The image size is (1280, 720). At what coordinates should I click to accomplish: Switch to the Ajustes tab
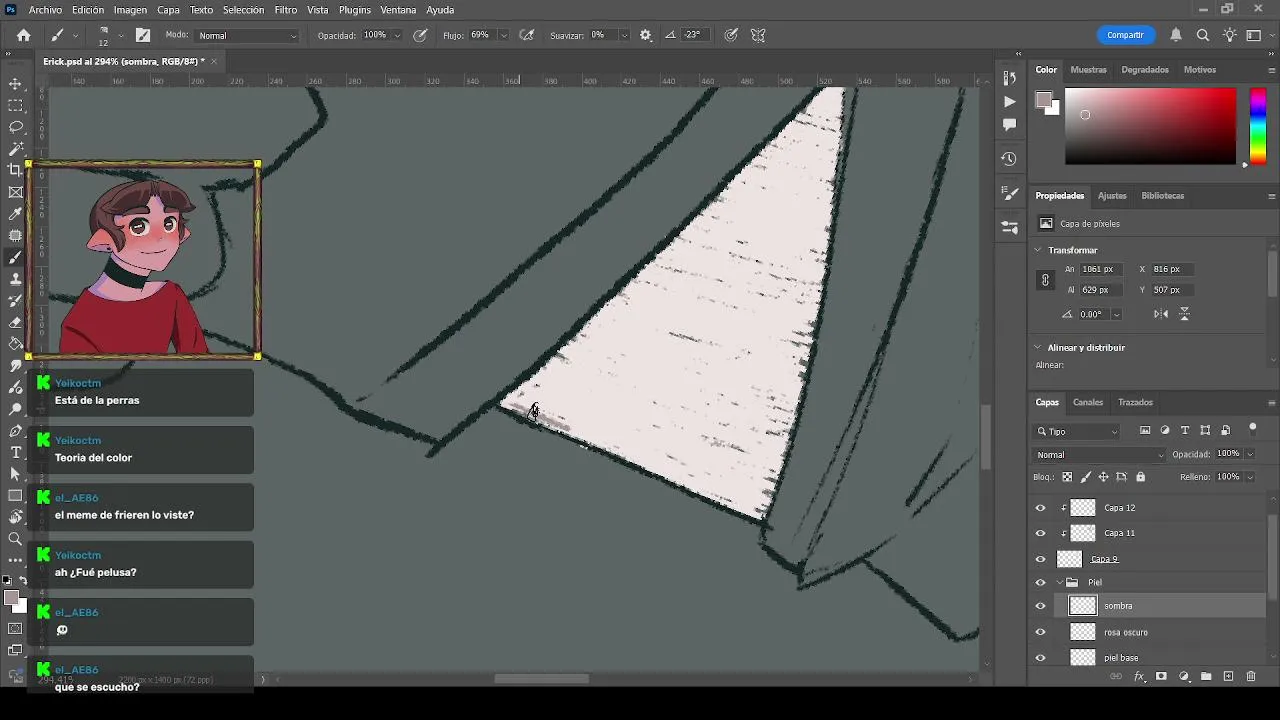pos(1112,196)
